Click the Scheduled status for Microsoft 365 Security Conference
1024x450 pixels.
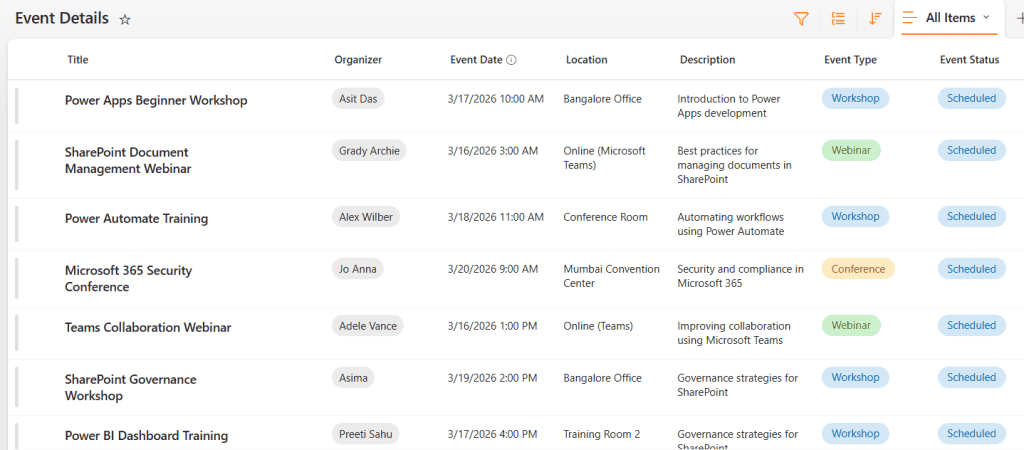coord(972,269)
